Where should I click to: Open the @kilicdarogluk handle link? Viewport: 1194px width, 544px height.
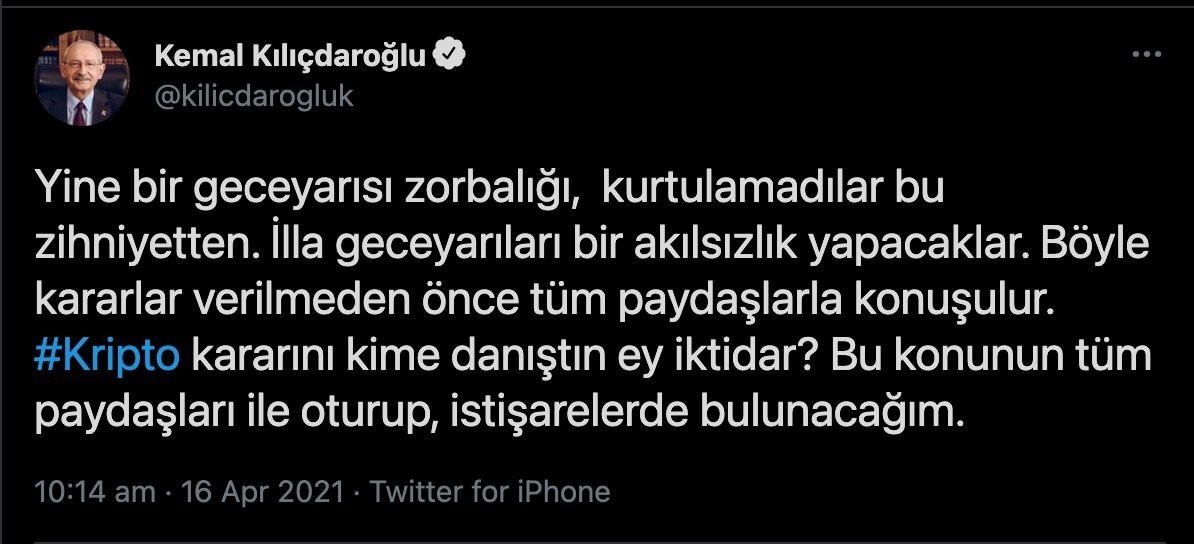click(x=254, y=97)
